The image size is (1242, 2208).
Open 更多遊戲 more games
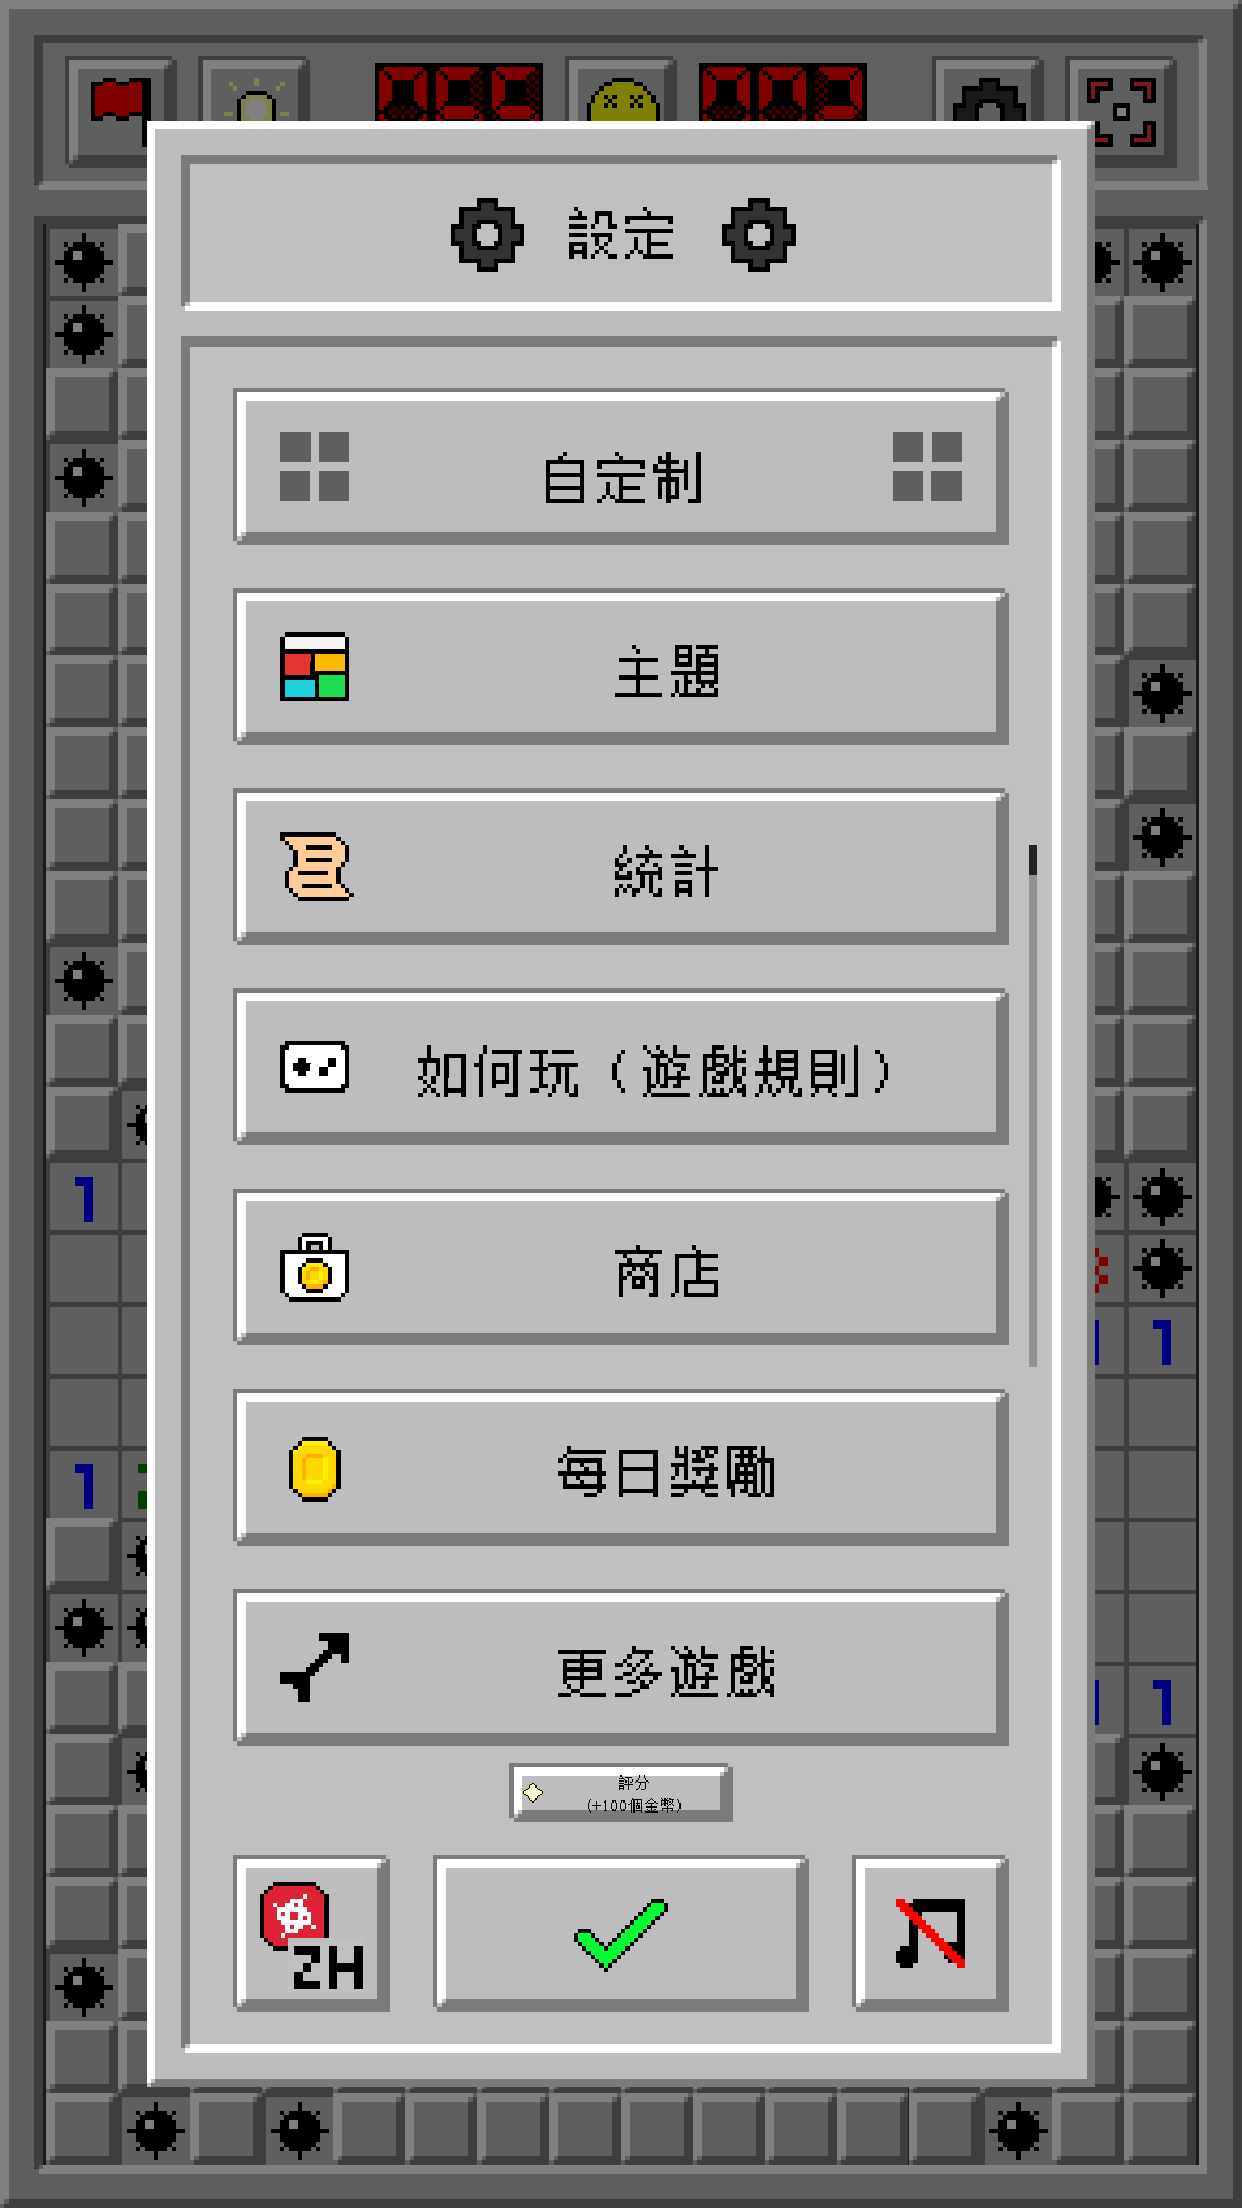[621, 1667]
